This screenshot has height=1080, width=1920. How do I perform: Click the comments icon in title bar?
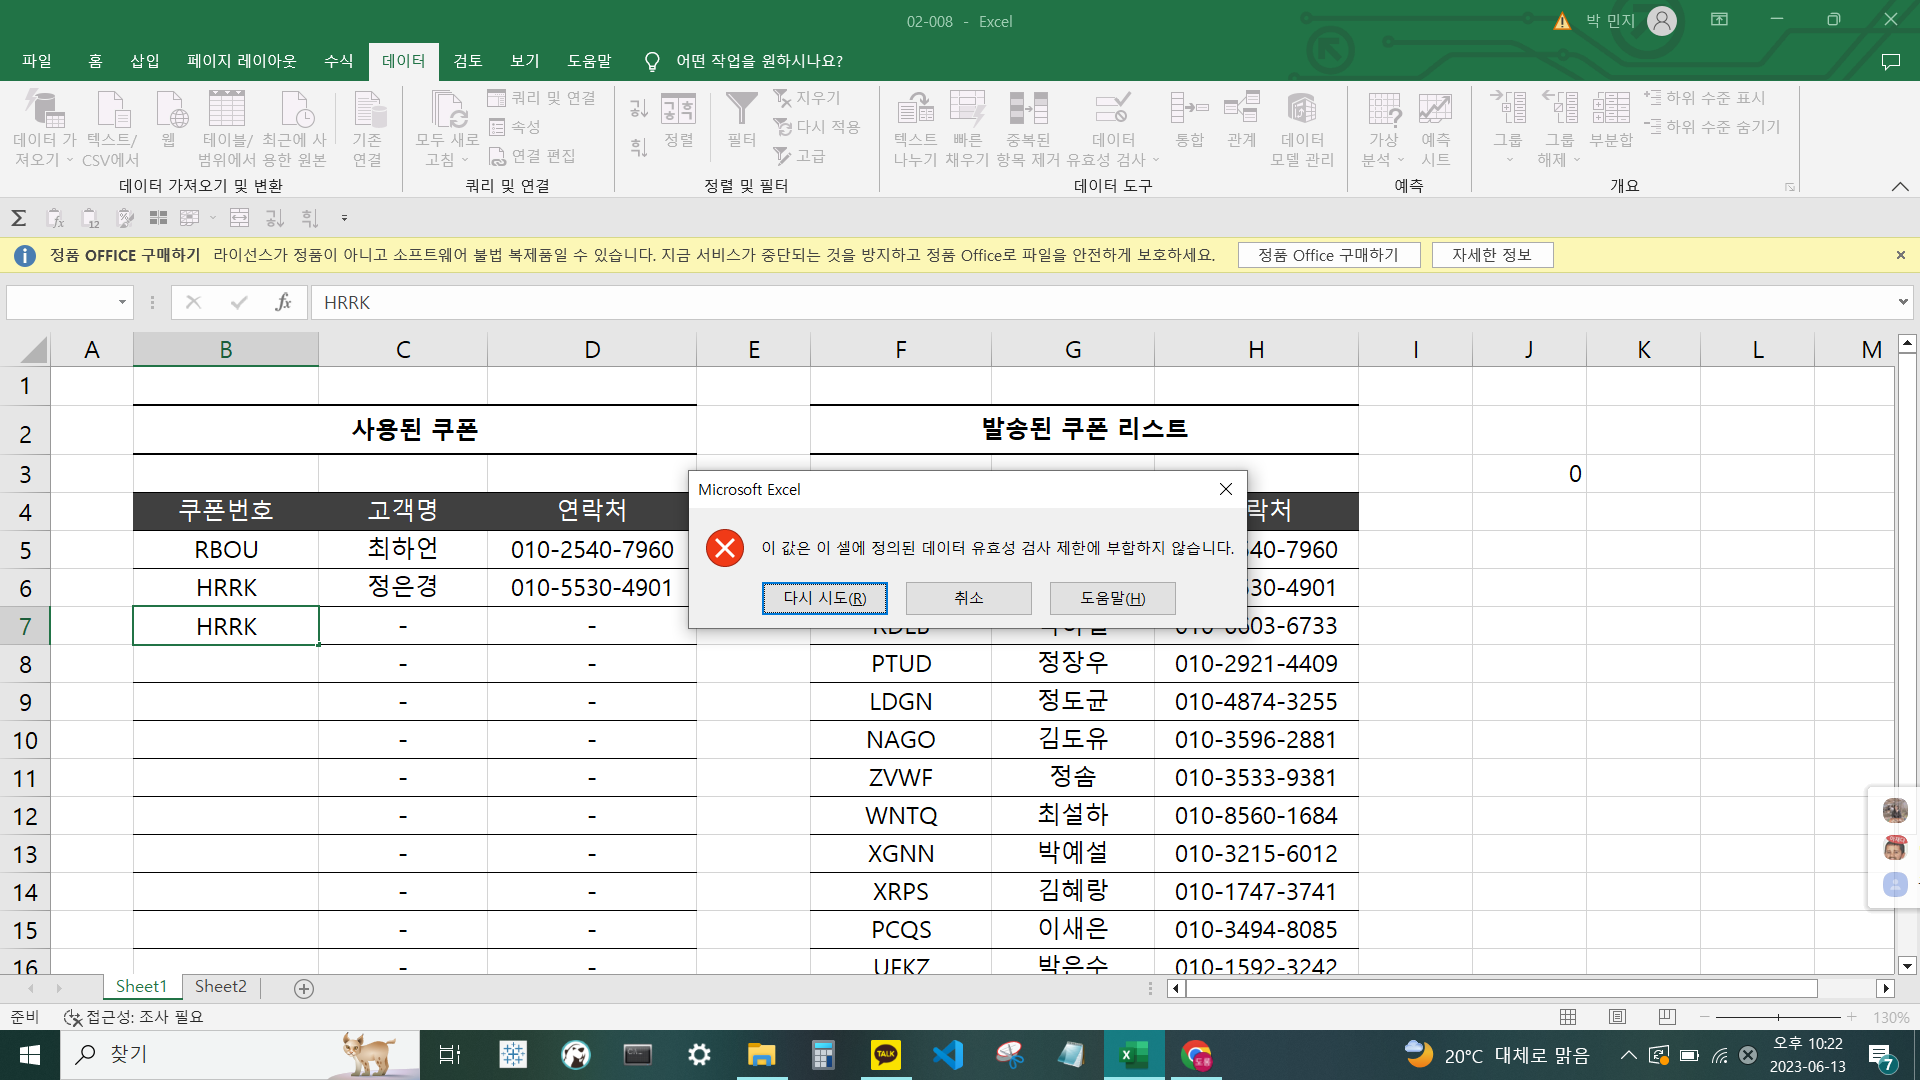pyautogui.click(x=1890, y=61)
